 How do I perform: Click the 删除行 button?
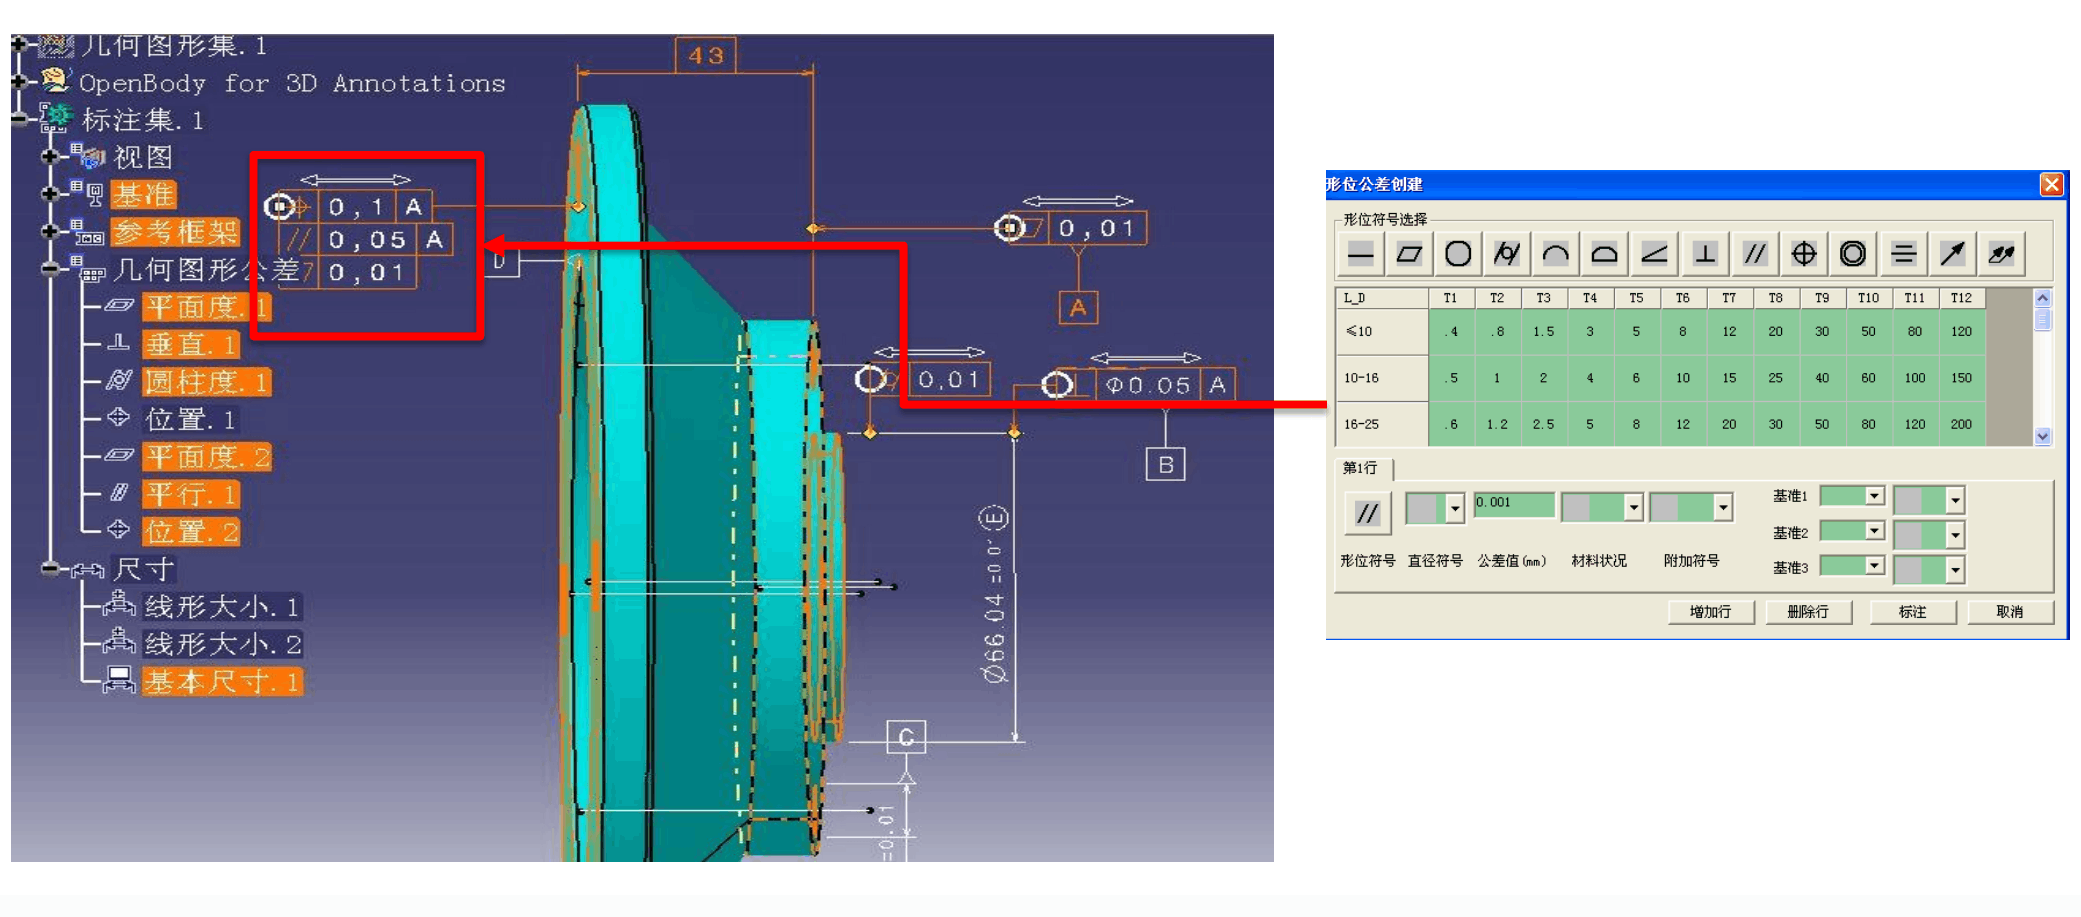pyautogui.click(x=1808, y=612)
